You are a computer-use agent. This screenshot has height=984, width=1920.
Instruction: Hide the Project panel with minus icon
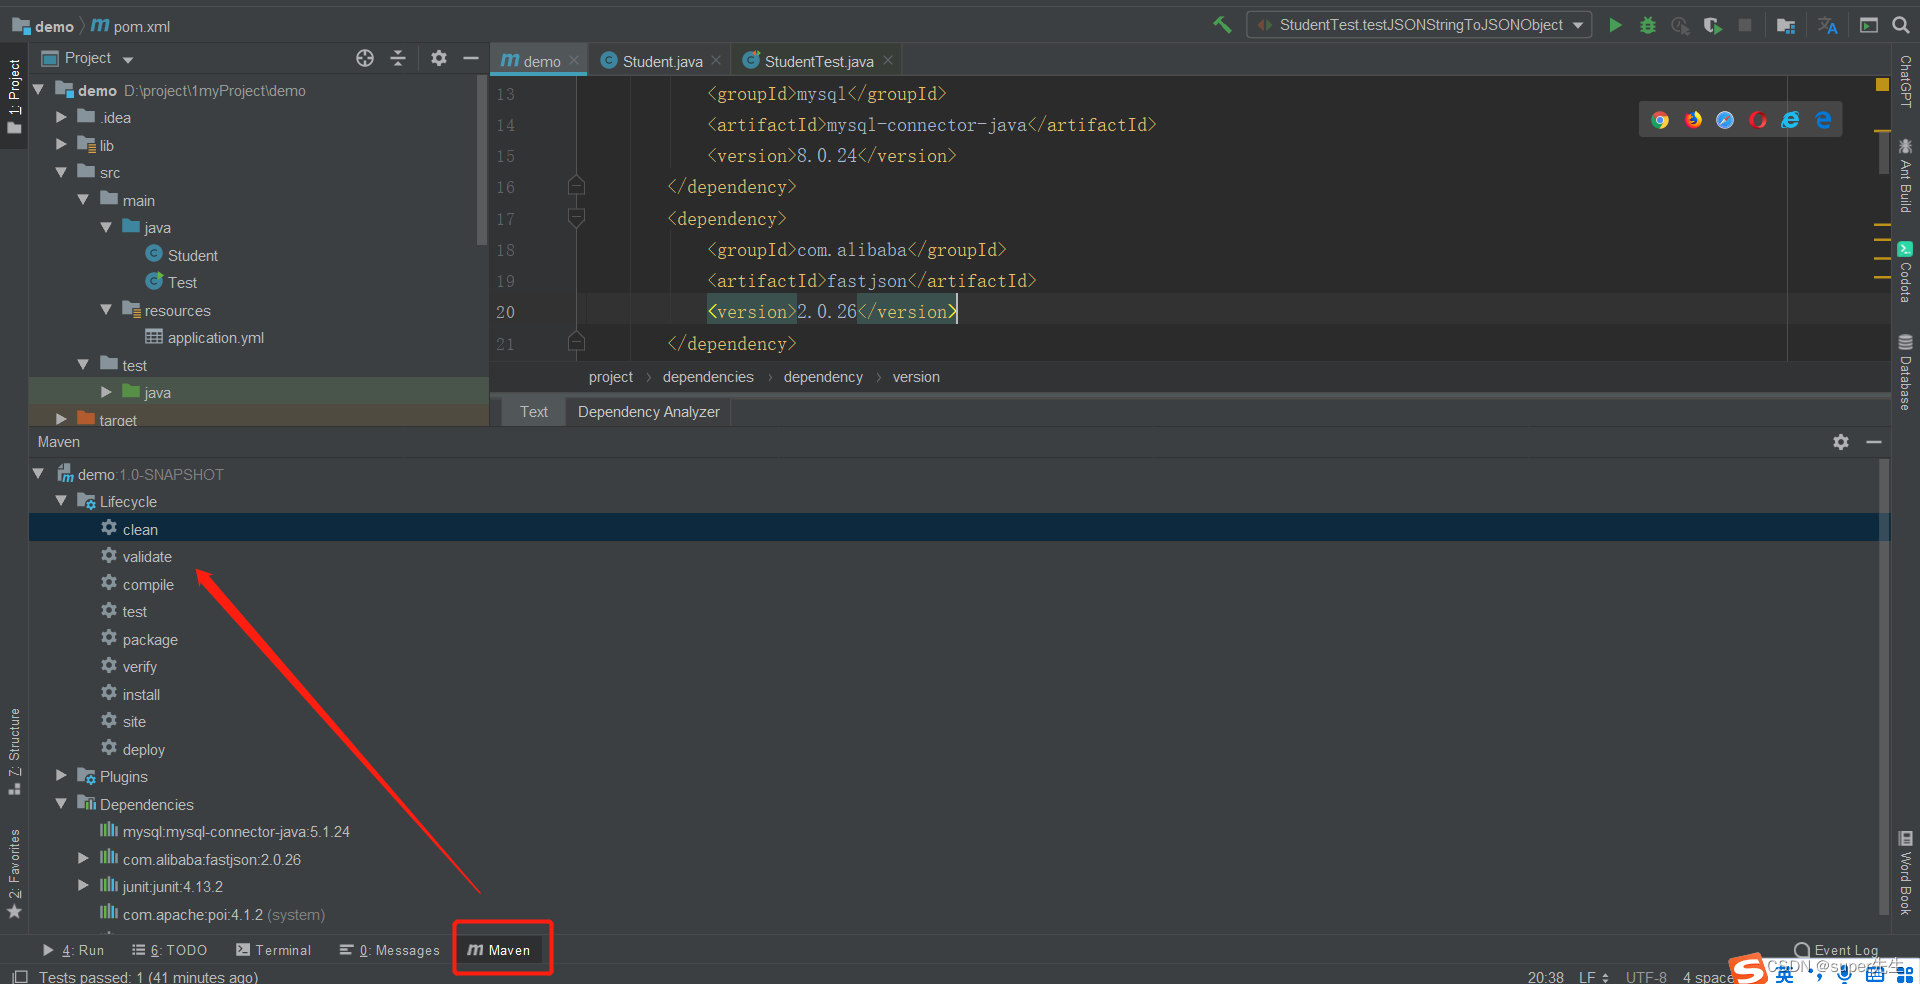pos(471,58)
